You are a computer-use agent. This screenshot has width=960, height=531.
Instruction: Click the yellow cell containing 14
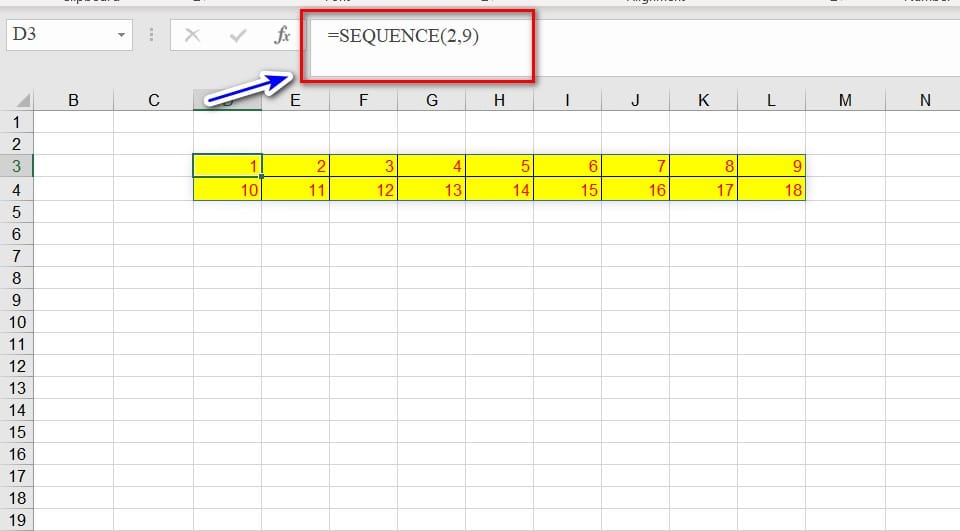pos(499,190)
